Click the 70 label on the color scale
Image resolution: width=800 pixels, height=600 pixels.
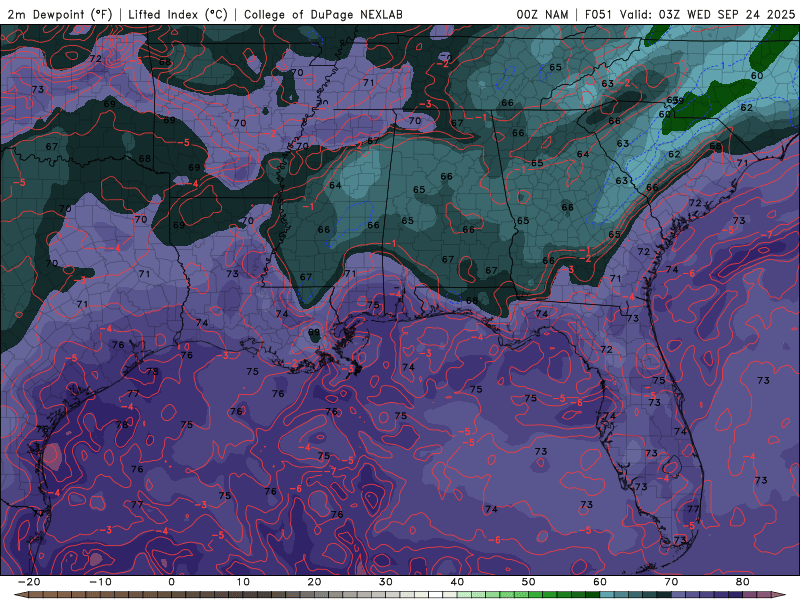pos(671,582)
